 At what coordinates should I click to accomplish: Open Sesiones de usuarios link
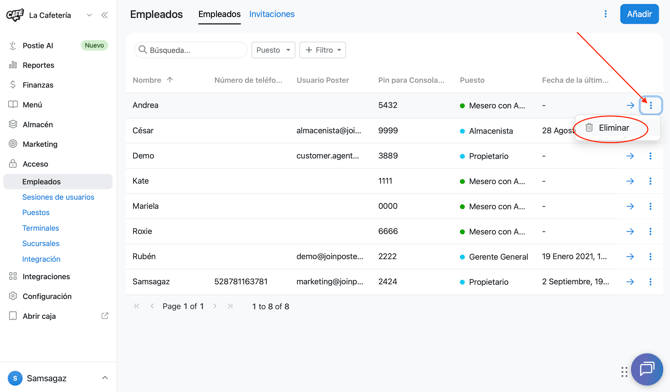pyautogui.click(x=58, y=197)
